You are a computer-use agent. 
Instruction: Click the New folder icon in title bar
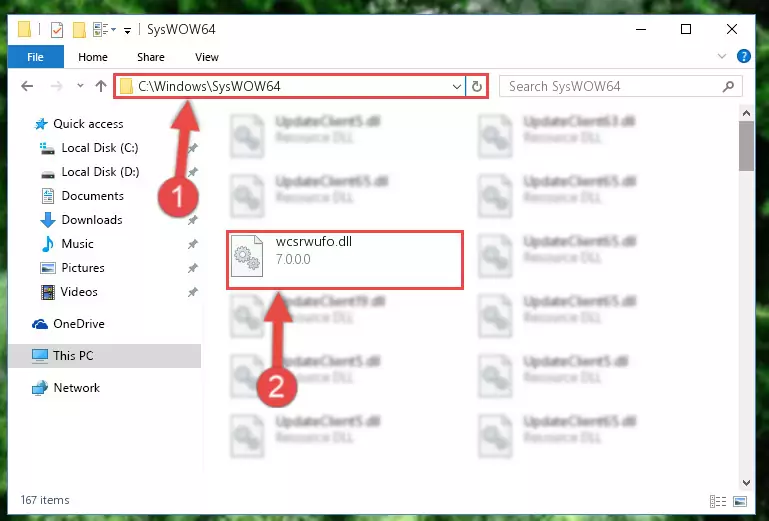(x=79, y=30)
